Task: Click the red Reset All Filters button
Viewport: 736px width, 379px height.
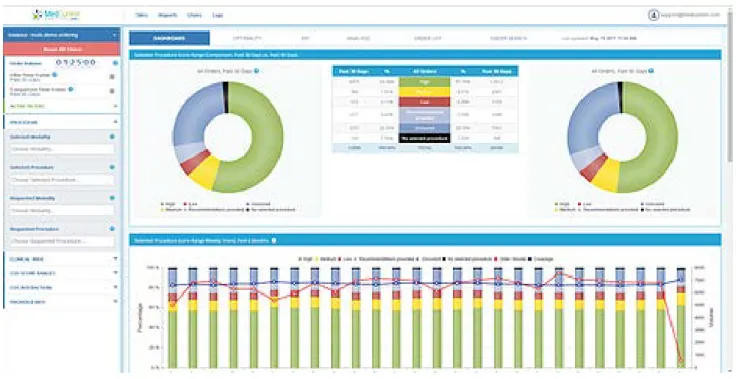Action: coord(62,49)
